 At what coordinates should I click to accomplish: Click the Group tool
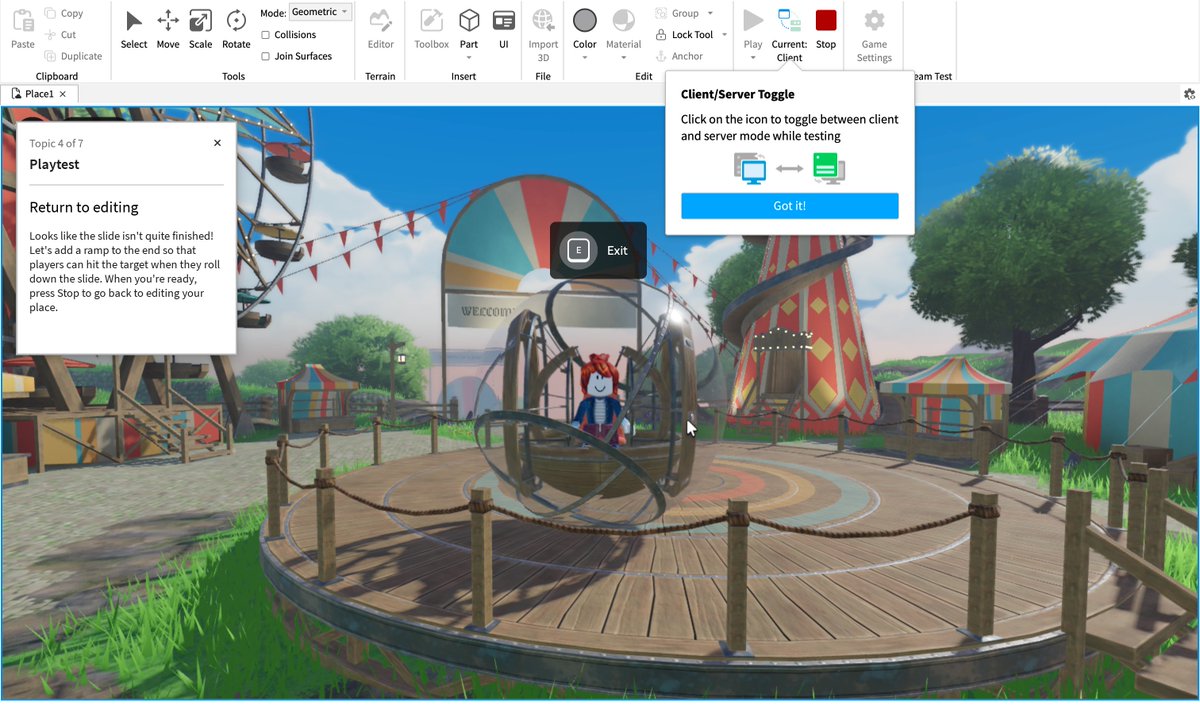[x=676, y=14]
